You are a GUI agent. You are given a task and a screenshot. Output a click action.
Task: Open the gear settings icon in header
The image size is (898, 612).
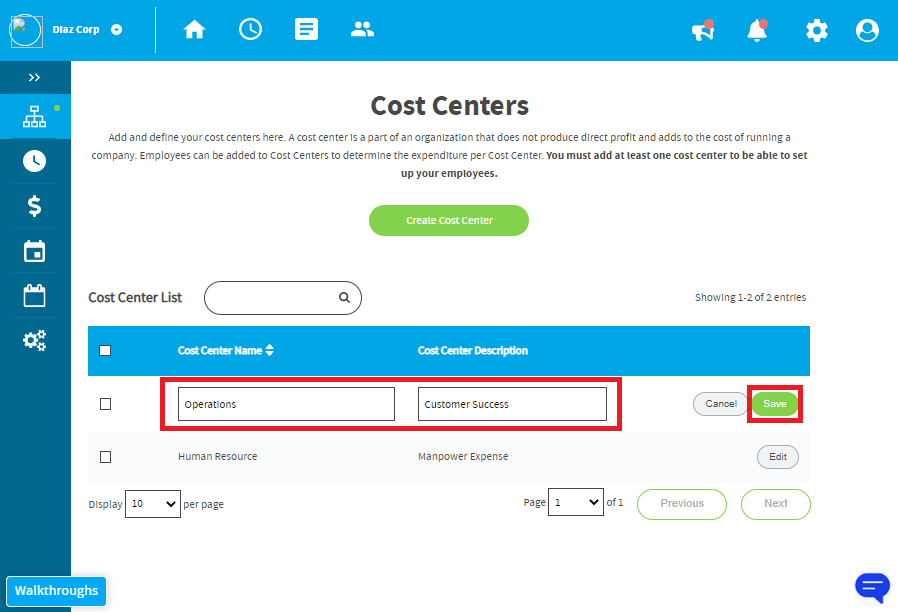[817, 30]
